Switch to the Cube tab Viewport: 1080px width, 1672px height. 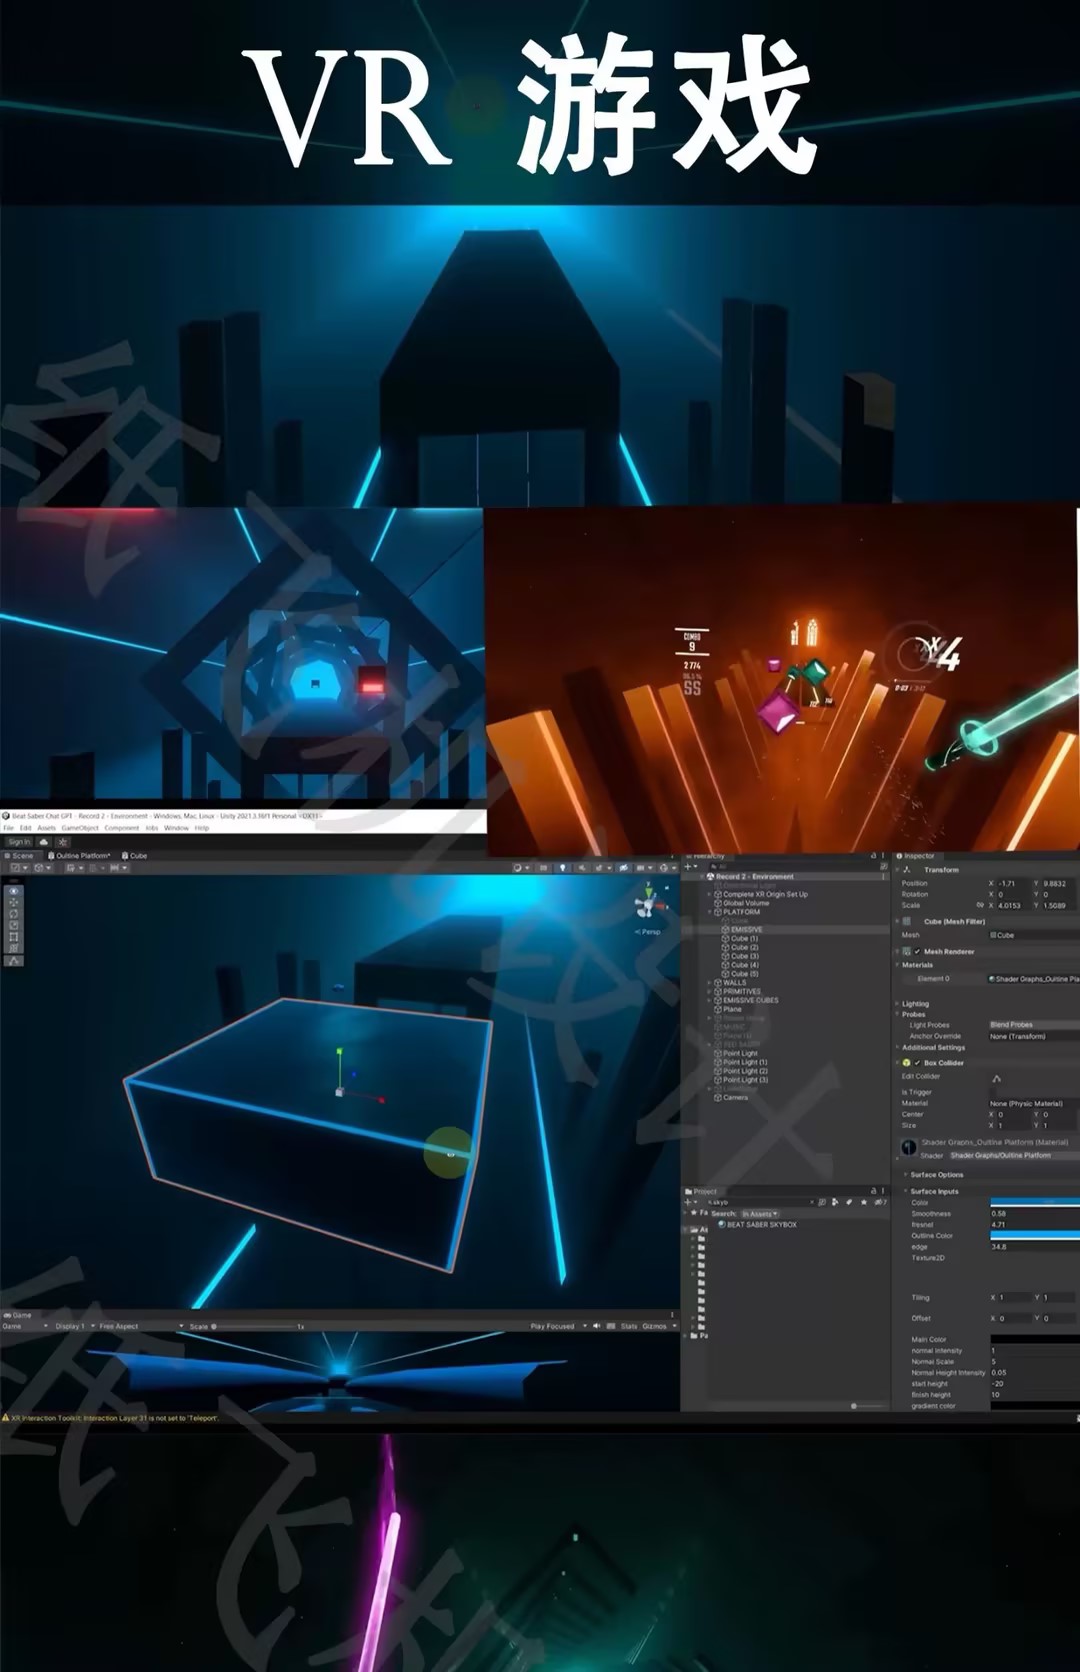(134, 856)
